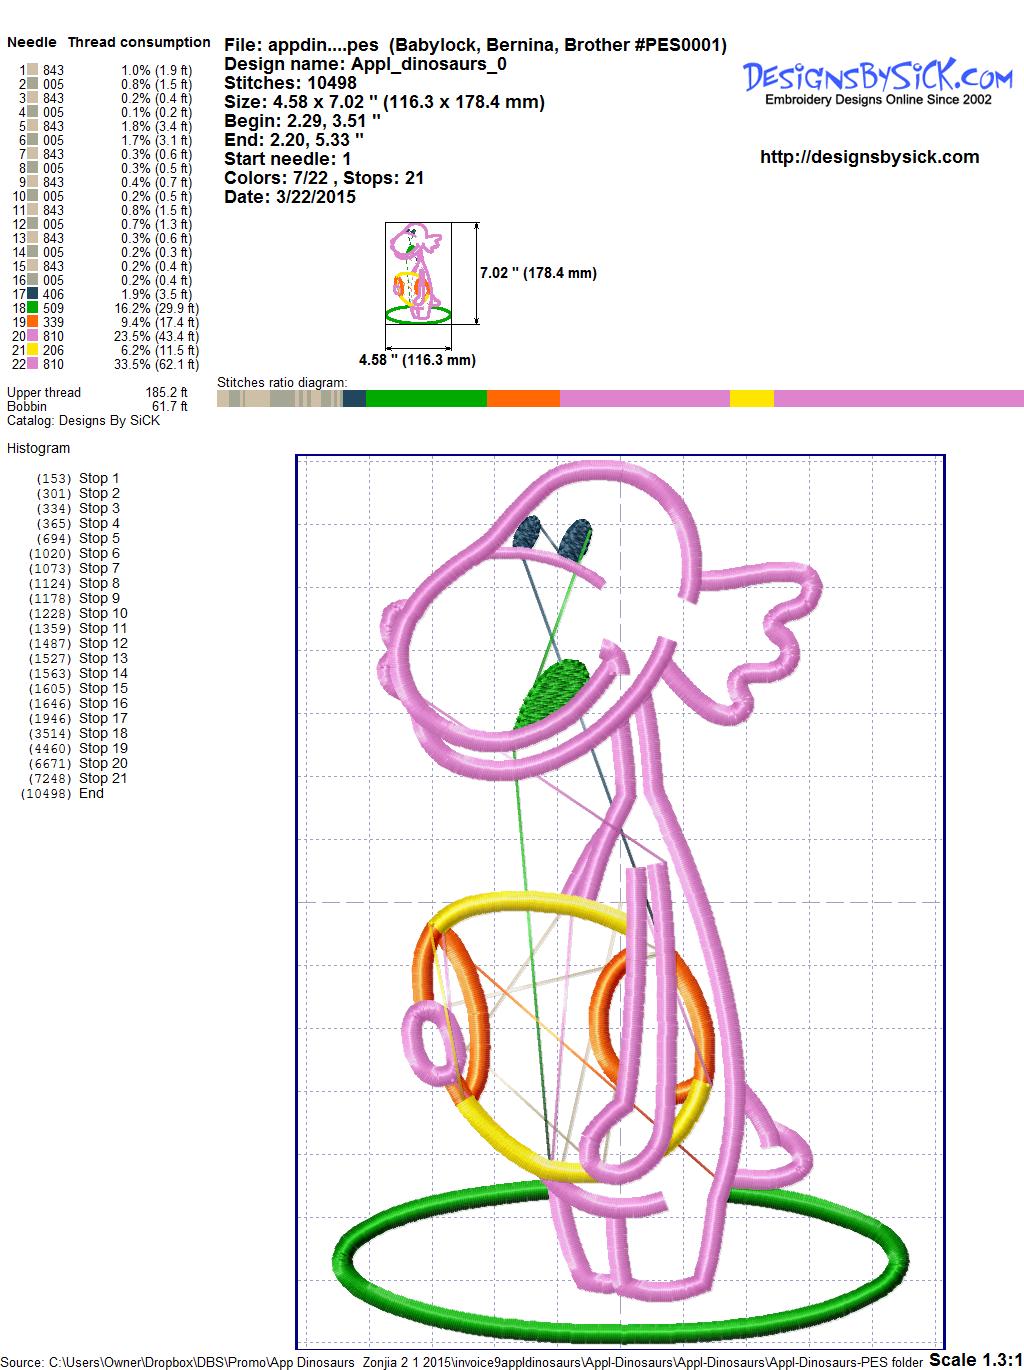Click the Source file path text
The width and height of the screenshot is (1024, 1370).
click(462, 1362)
